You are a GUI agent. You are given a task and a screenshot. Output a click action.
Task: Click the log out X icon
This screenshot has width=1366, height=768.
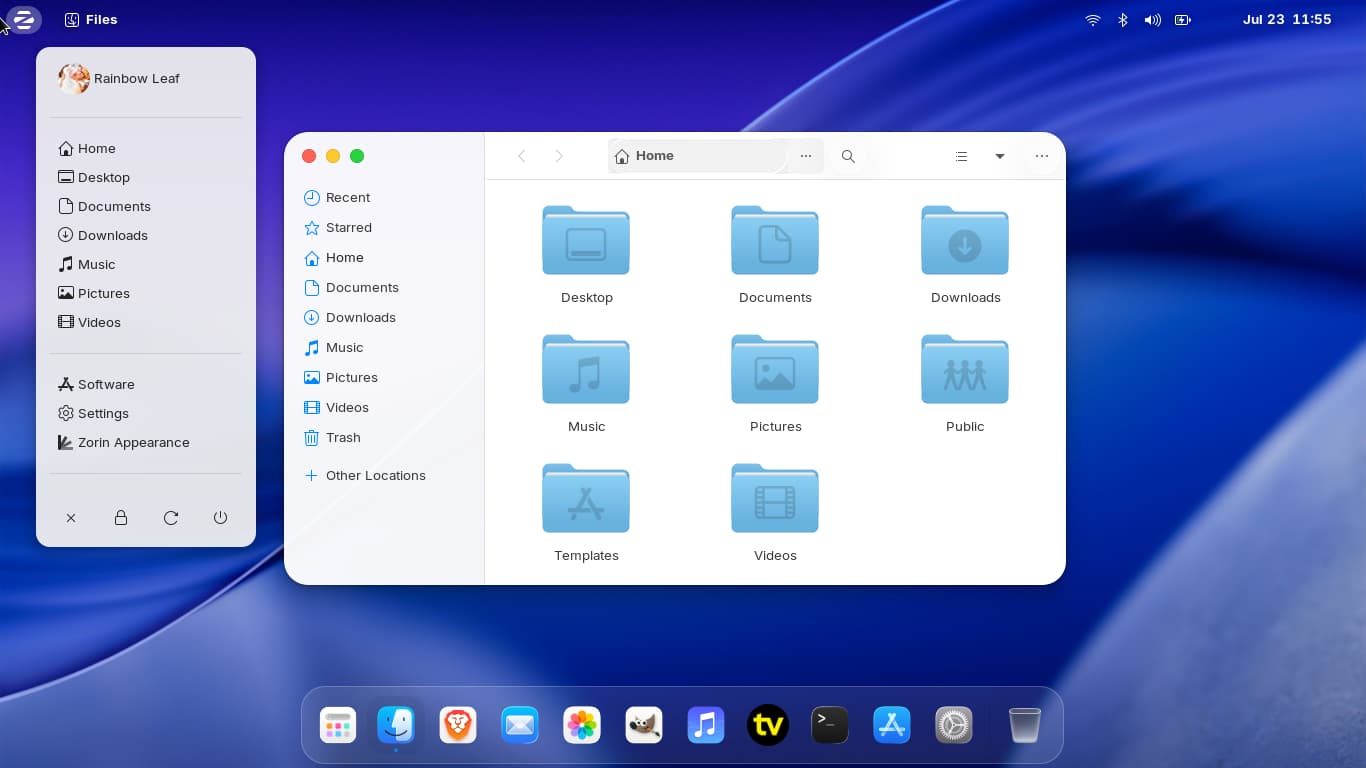pos(71,518)
